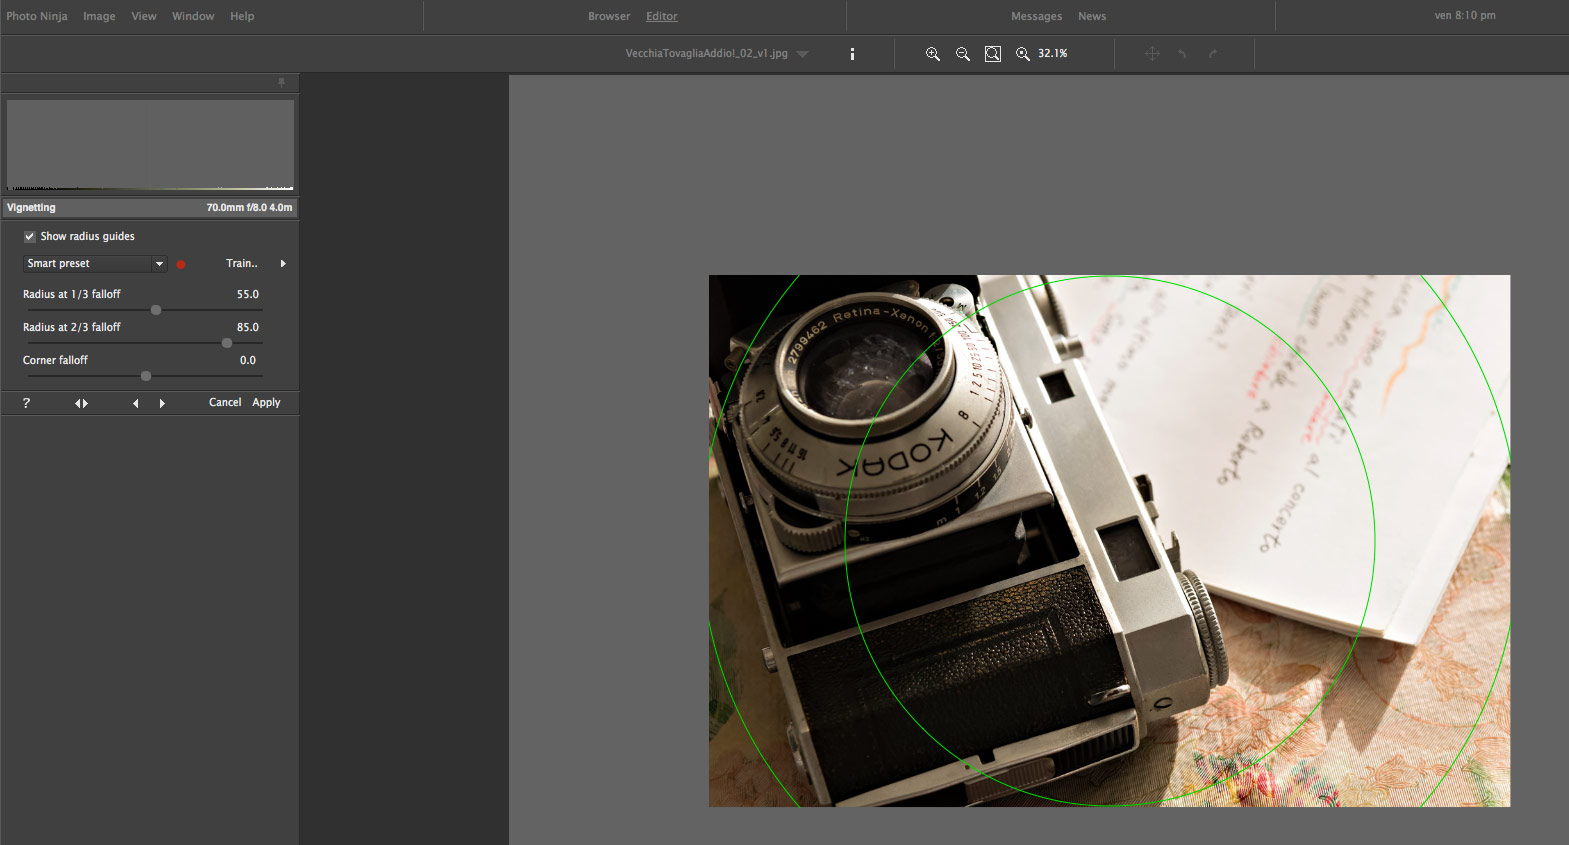Go to next filter panel arrow
1569x845 pixels.
162,403
